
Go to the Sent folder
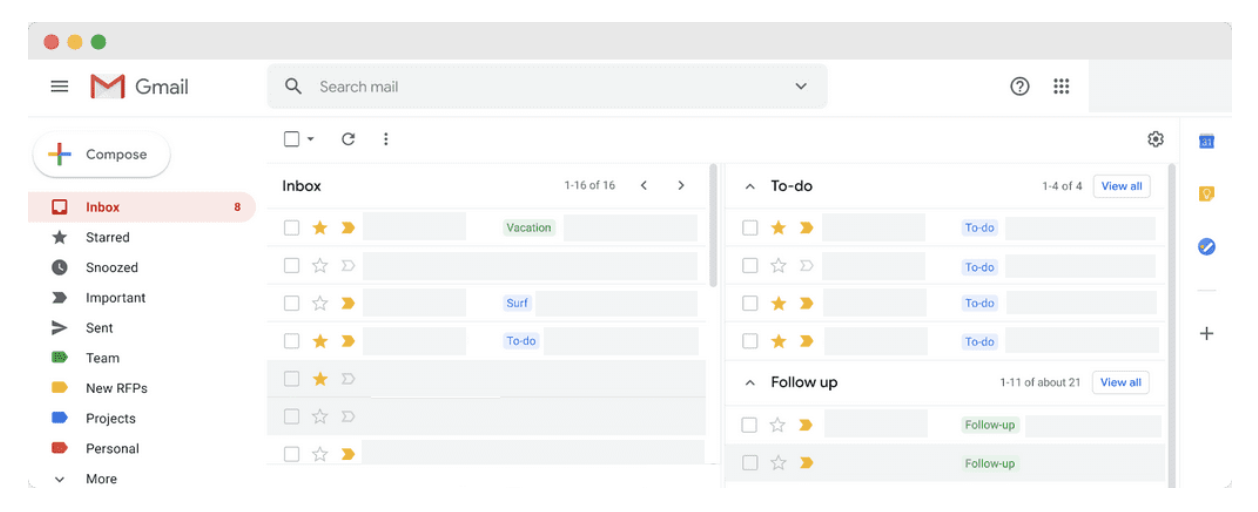tap(99, 328)
